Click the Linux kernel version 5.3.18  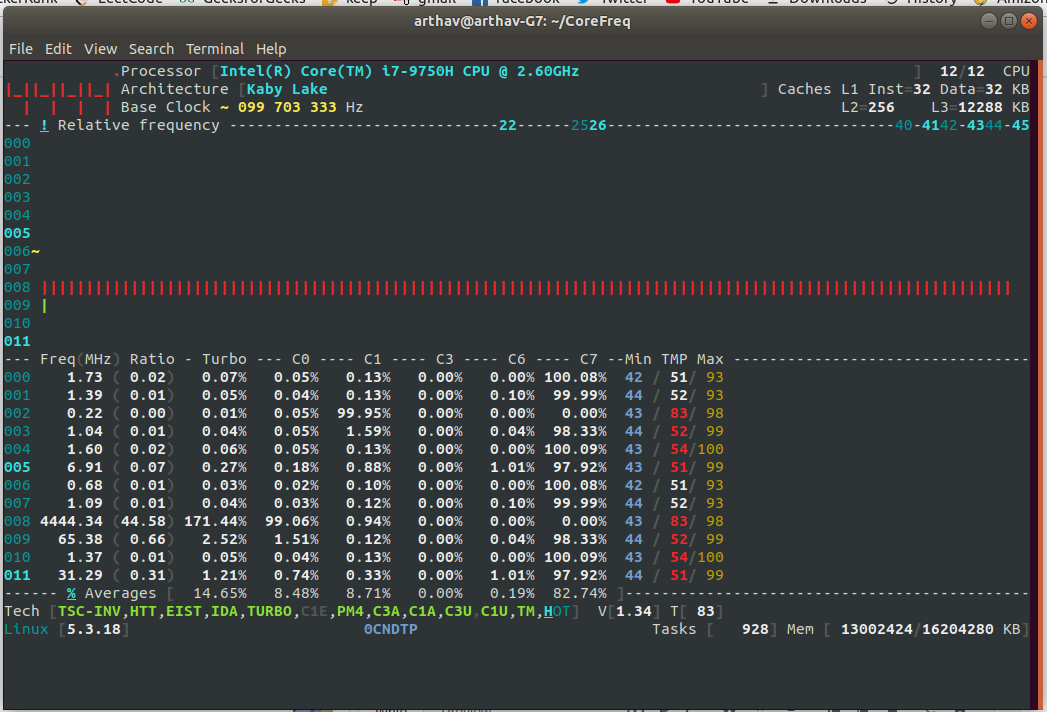(x=94, y=629)
